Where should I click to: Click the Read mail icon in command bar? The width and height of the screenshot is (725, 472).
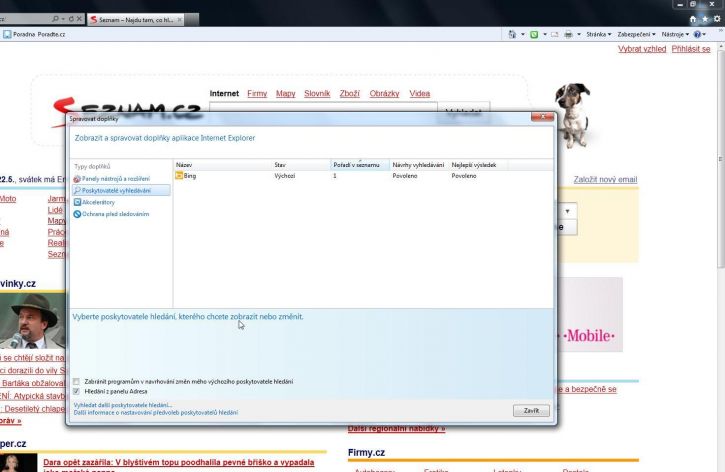(x=554, y=34)
